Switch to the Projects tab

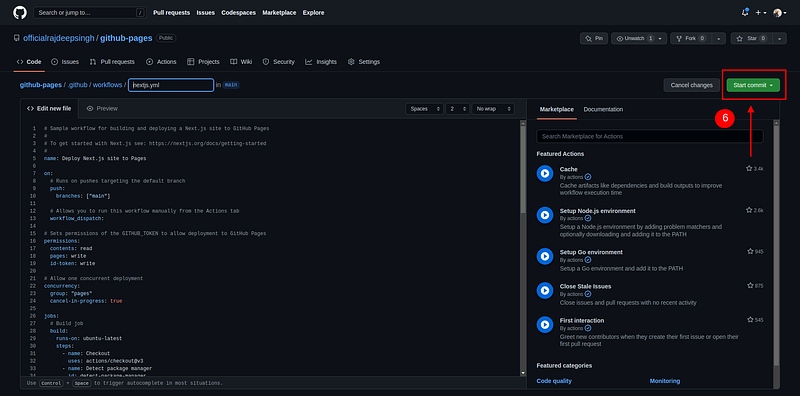point(203,62)
